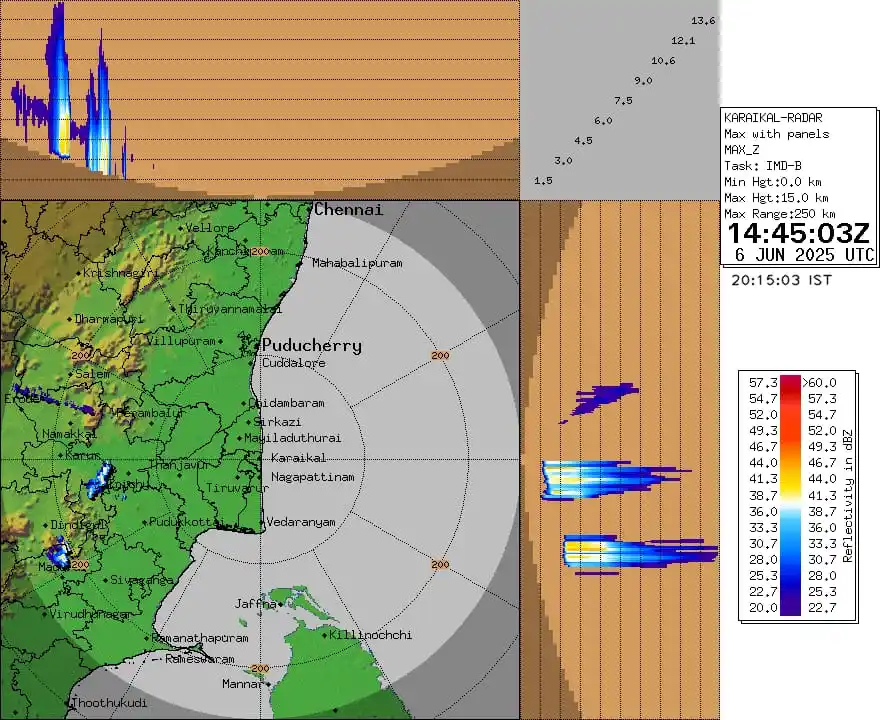Viewport: 880px width, 720px height.
Task: Click the 4.5 height scale label
Action: tap(583, 140)
